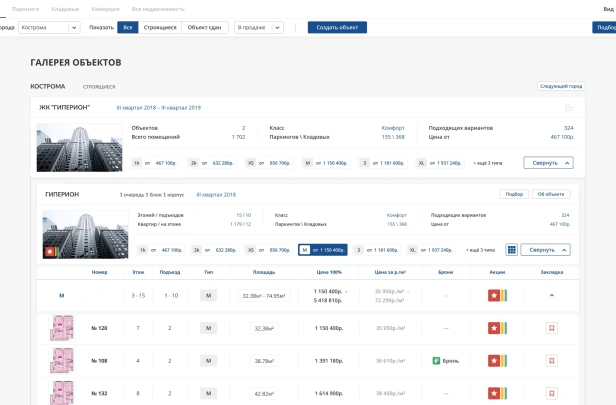The image size is (616, 405).
Task: Toggle the "Объект сдан" filter
Action: [204, 27]
